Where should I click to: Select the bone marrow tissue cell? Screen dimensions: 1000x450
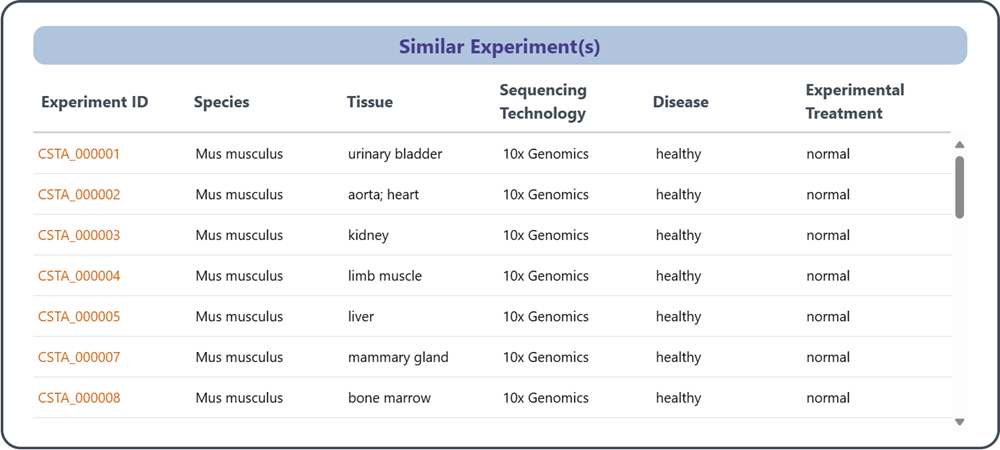click(389, 398)
